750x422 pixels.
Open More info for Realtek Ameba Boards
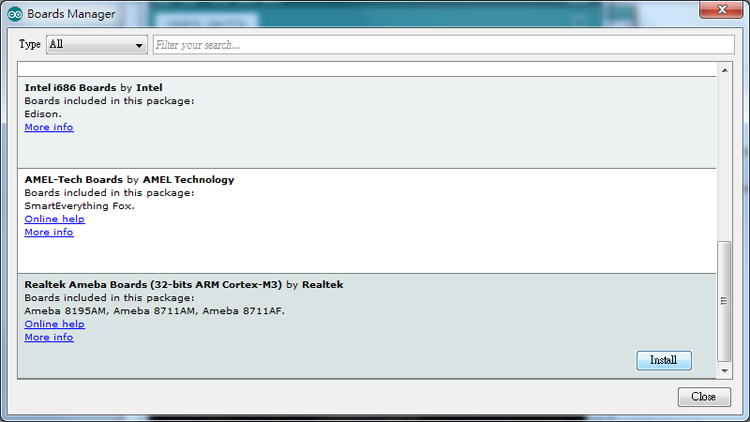[49, 337]
